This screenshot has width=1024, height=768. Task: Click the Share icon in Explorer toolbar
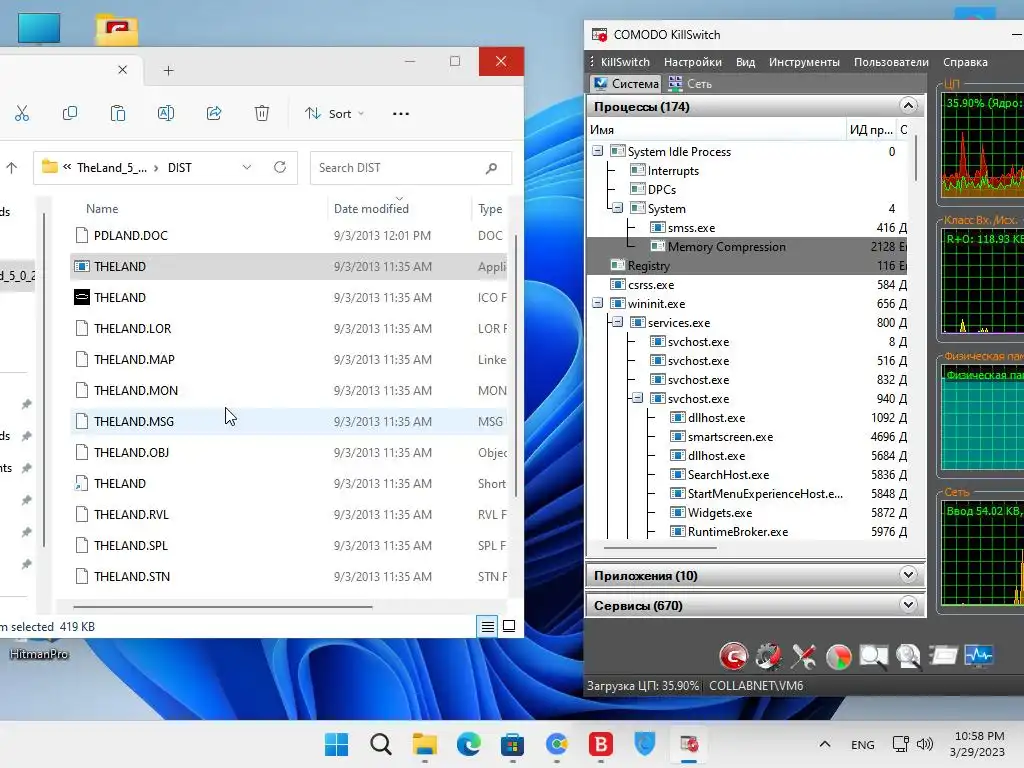[x=214, y=114]
